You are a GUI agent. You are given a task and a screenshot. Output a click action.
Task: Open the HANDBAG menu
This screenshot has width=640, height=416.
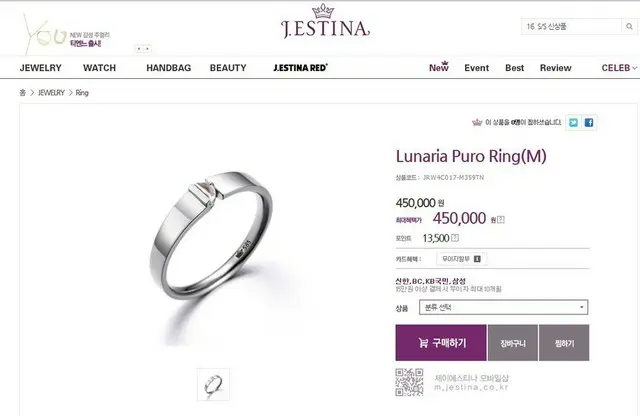point(169,68)
